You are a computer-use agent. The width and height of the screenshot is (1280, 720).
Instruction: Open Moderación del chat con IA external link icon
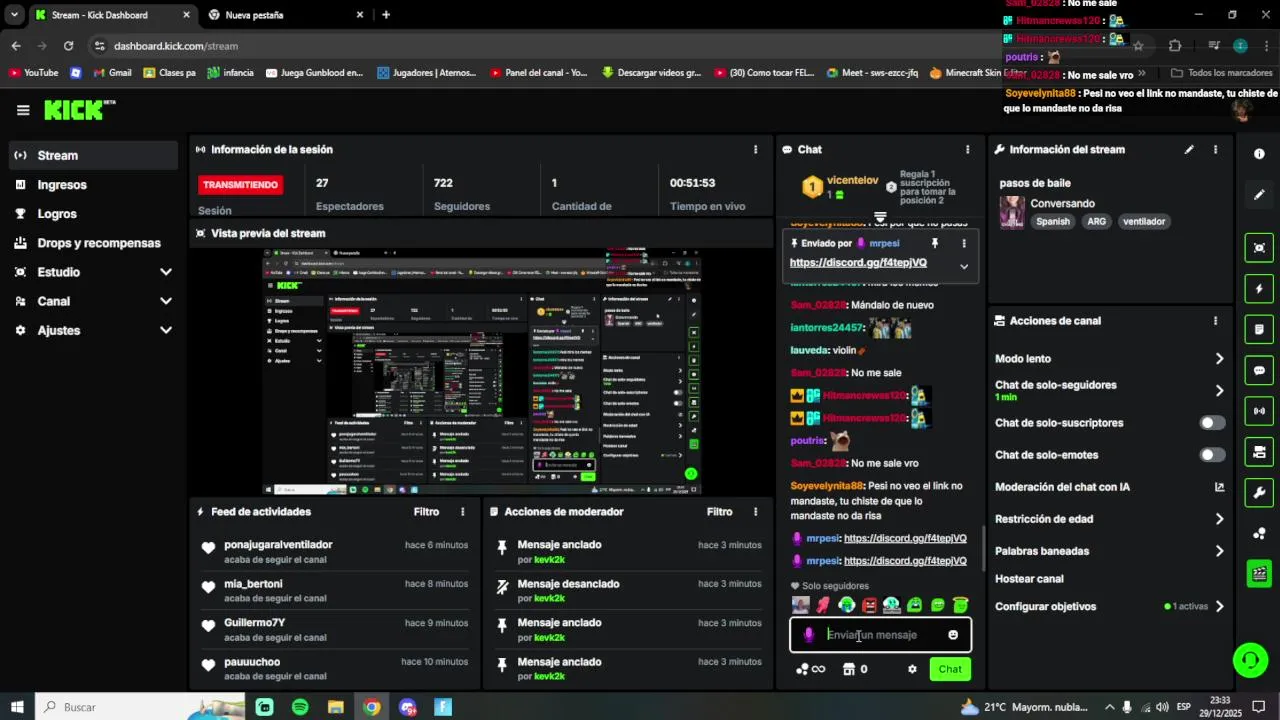pos(1219,487)
